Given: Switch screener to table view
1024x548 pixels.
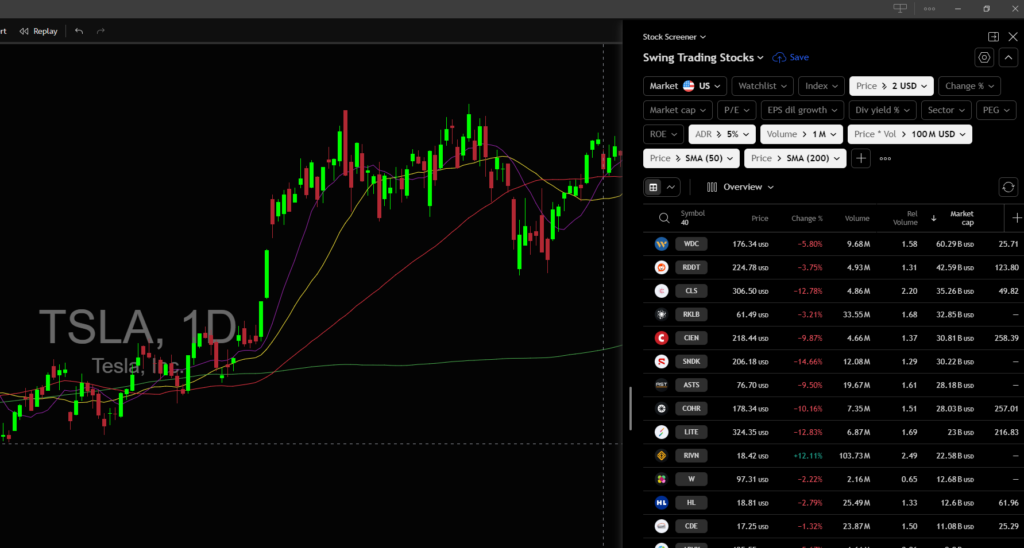Looking at the screenshot, I should pos(653,187).
